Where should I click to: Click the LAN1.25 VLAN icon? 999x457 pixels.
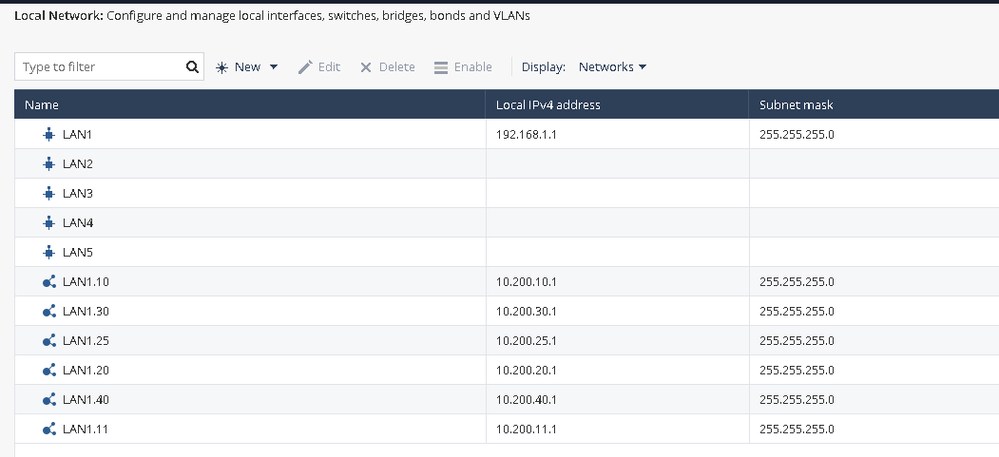49,341
